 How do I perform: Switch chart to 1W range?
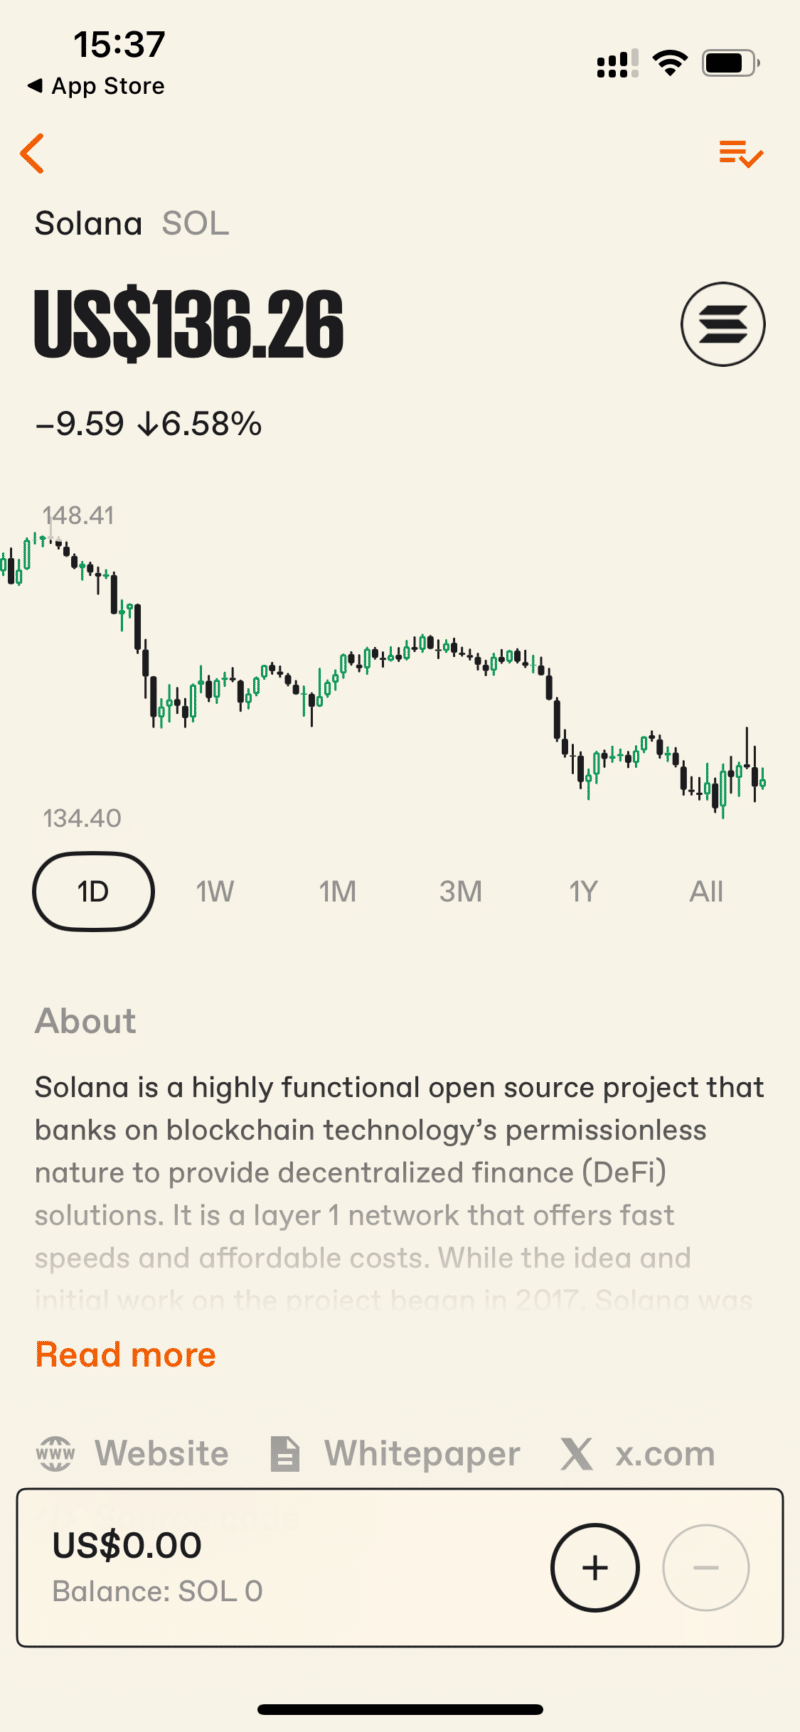point(215,891)
